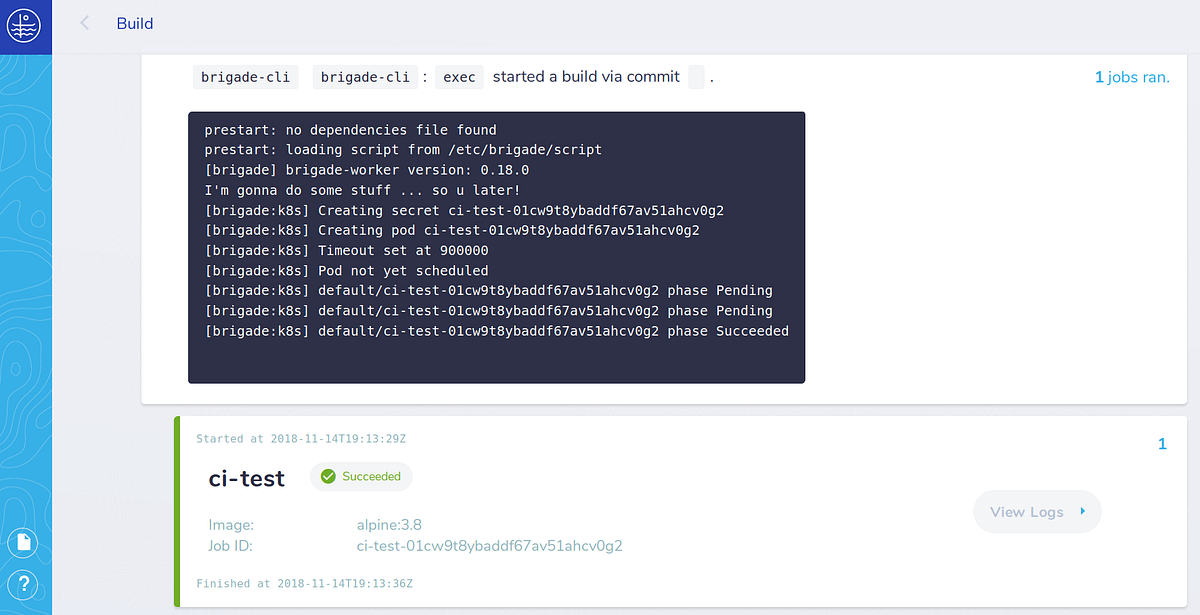The height and width of the screenshot is (615, 1200).
Task: Click the Succeeded status badge
Action: (361, 477)
